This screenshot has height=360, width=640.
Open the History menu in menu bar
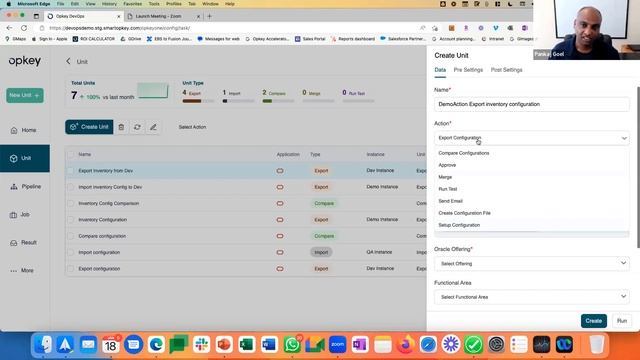(x=109, y=4)
